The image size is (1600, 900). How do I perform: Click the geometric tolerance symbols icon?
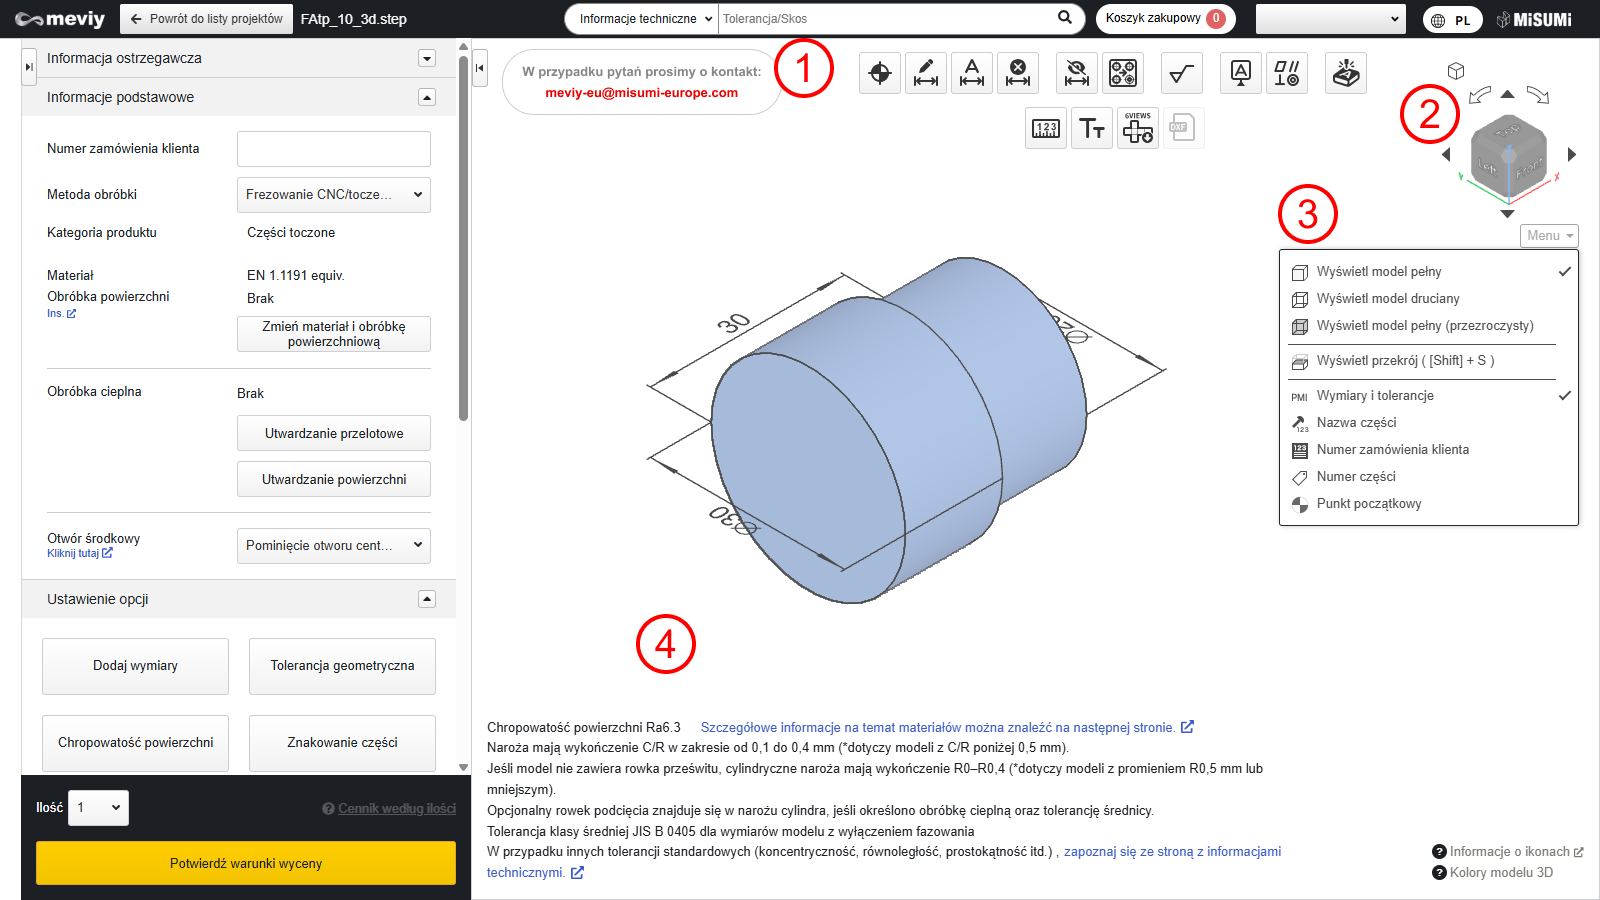1286,73
